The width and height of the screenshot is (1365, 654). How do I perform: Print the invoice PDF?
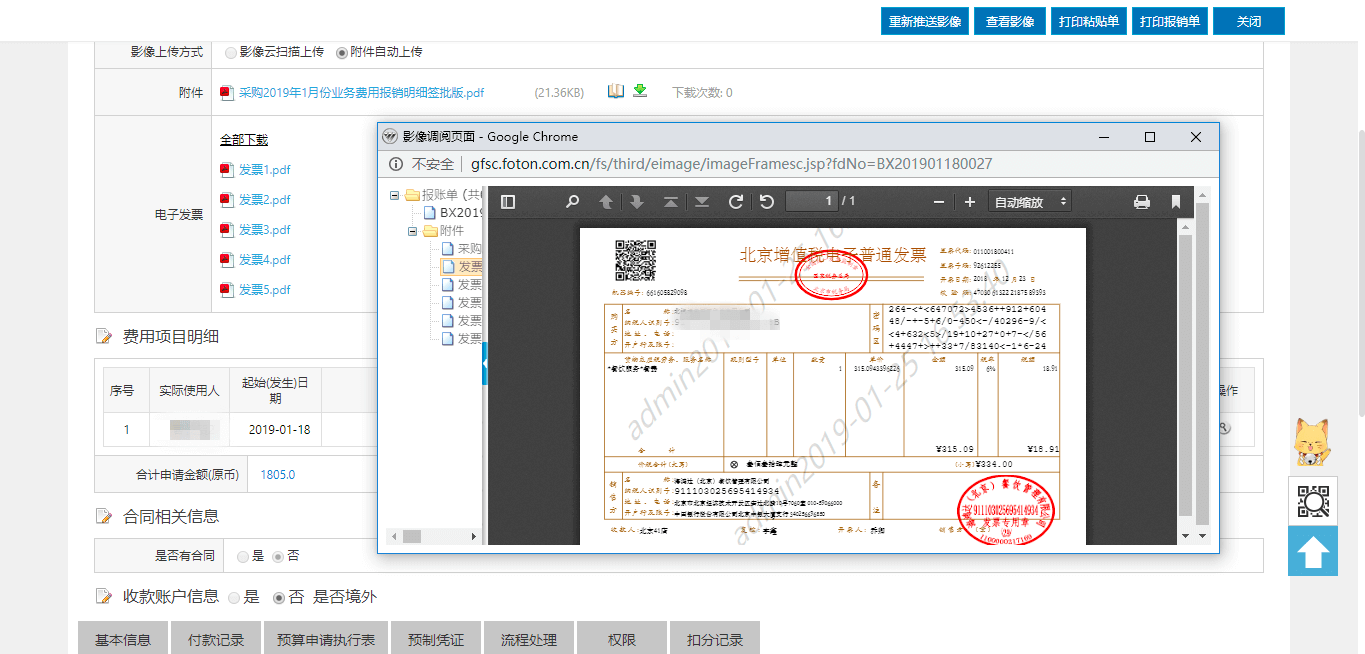click(1141, 202)
